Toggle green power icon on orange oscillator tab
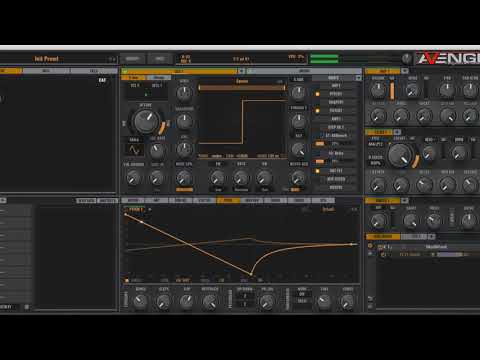Viewport: 480px width, 360px height. pos(125,71)
